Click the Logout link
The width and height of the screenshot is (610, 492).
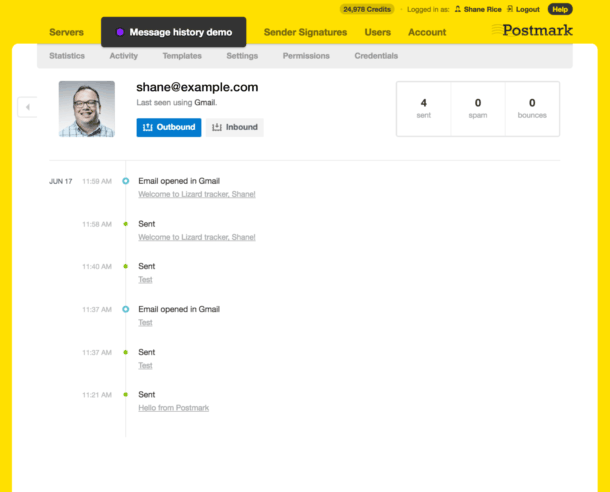[x=528, y=9]
